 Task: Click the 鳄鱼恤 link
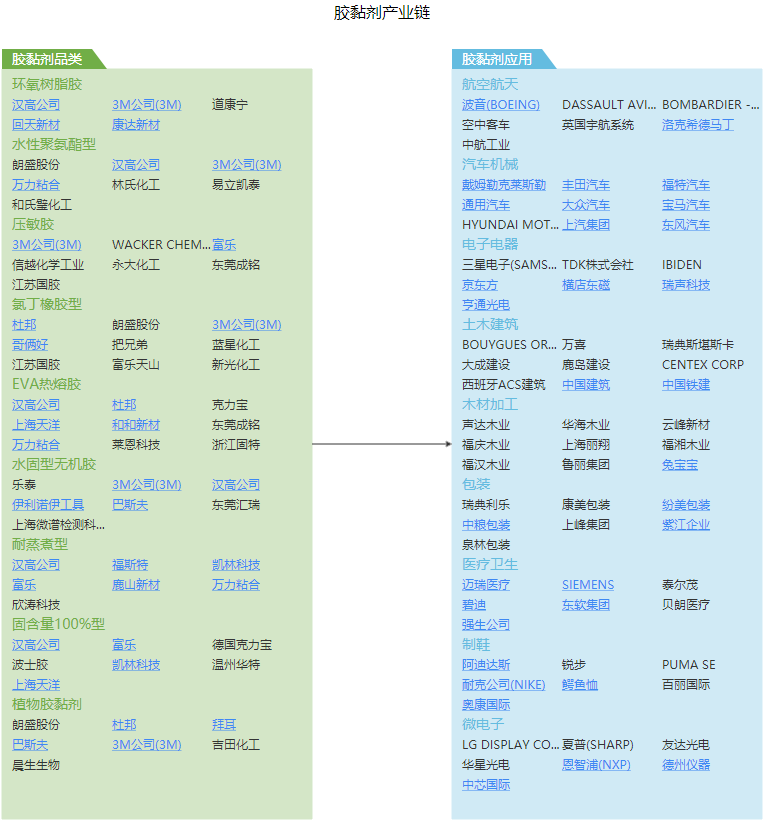[x=580, y=685]
